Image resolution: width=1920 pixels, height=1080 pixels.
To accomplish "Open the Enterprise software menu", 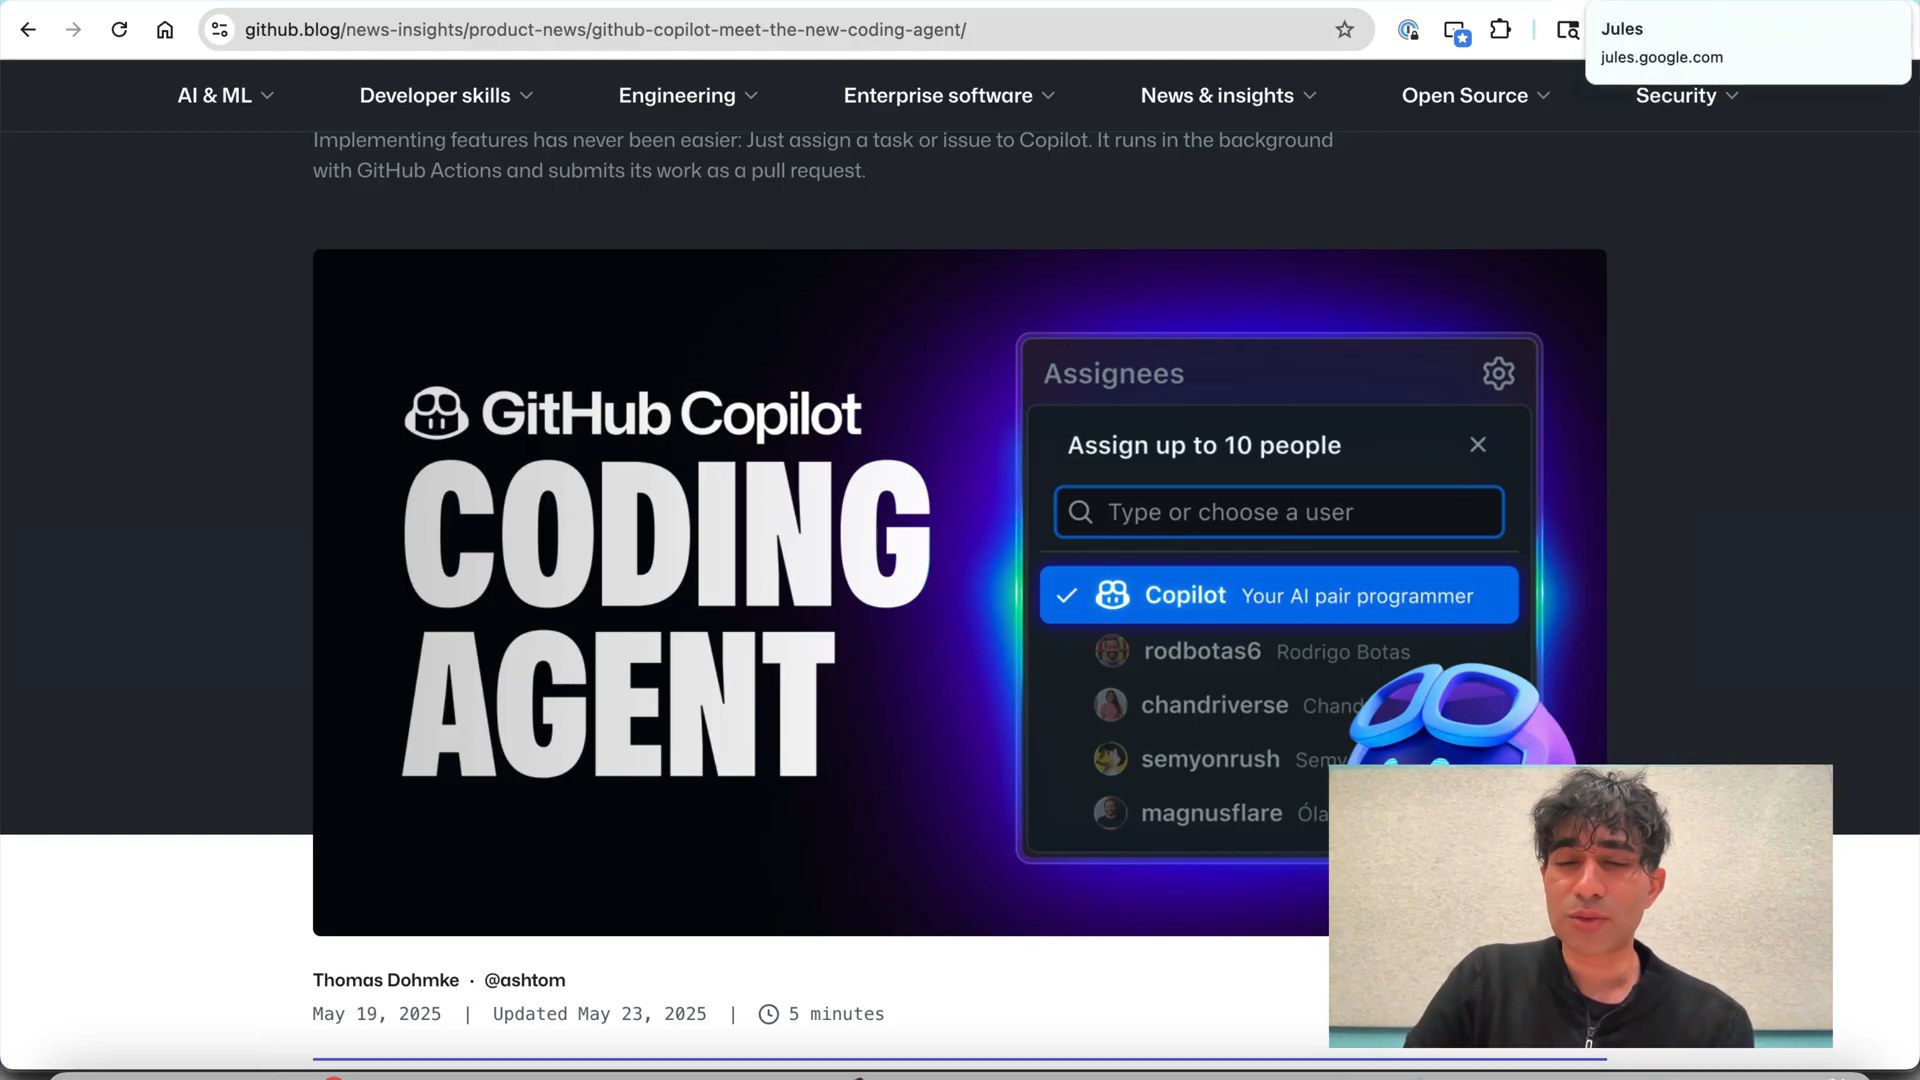I will (x=949, y=95).
